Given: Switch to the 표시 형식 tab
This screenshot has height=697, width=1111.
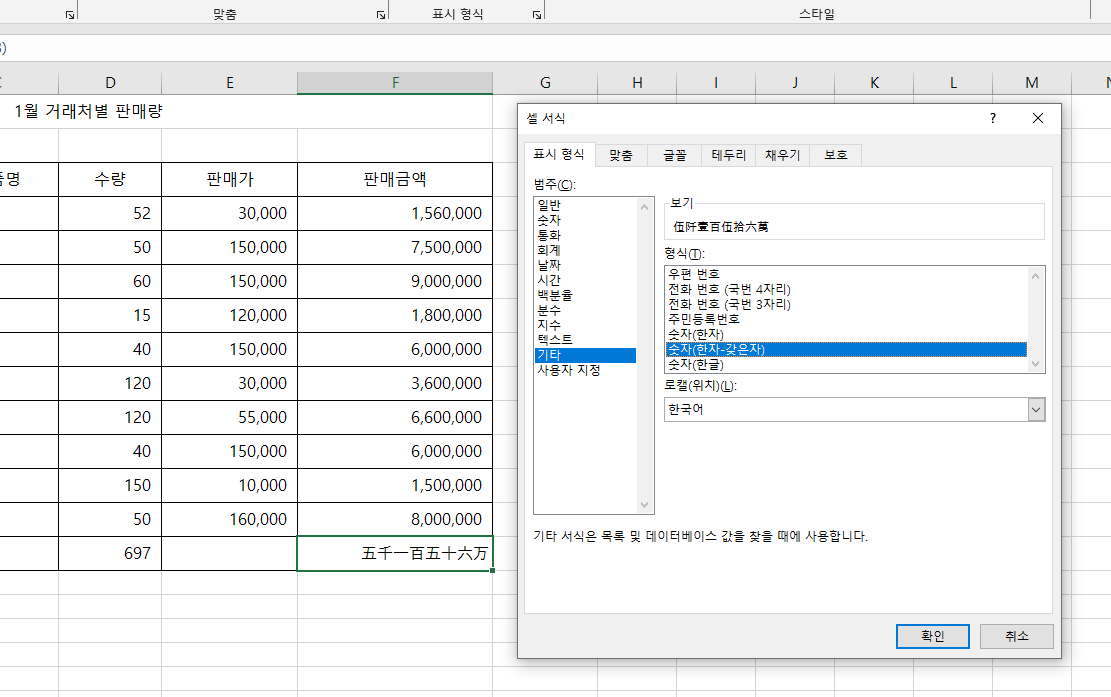Looking at the screenshot, I should click(558, 154).
